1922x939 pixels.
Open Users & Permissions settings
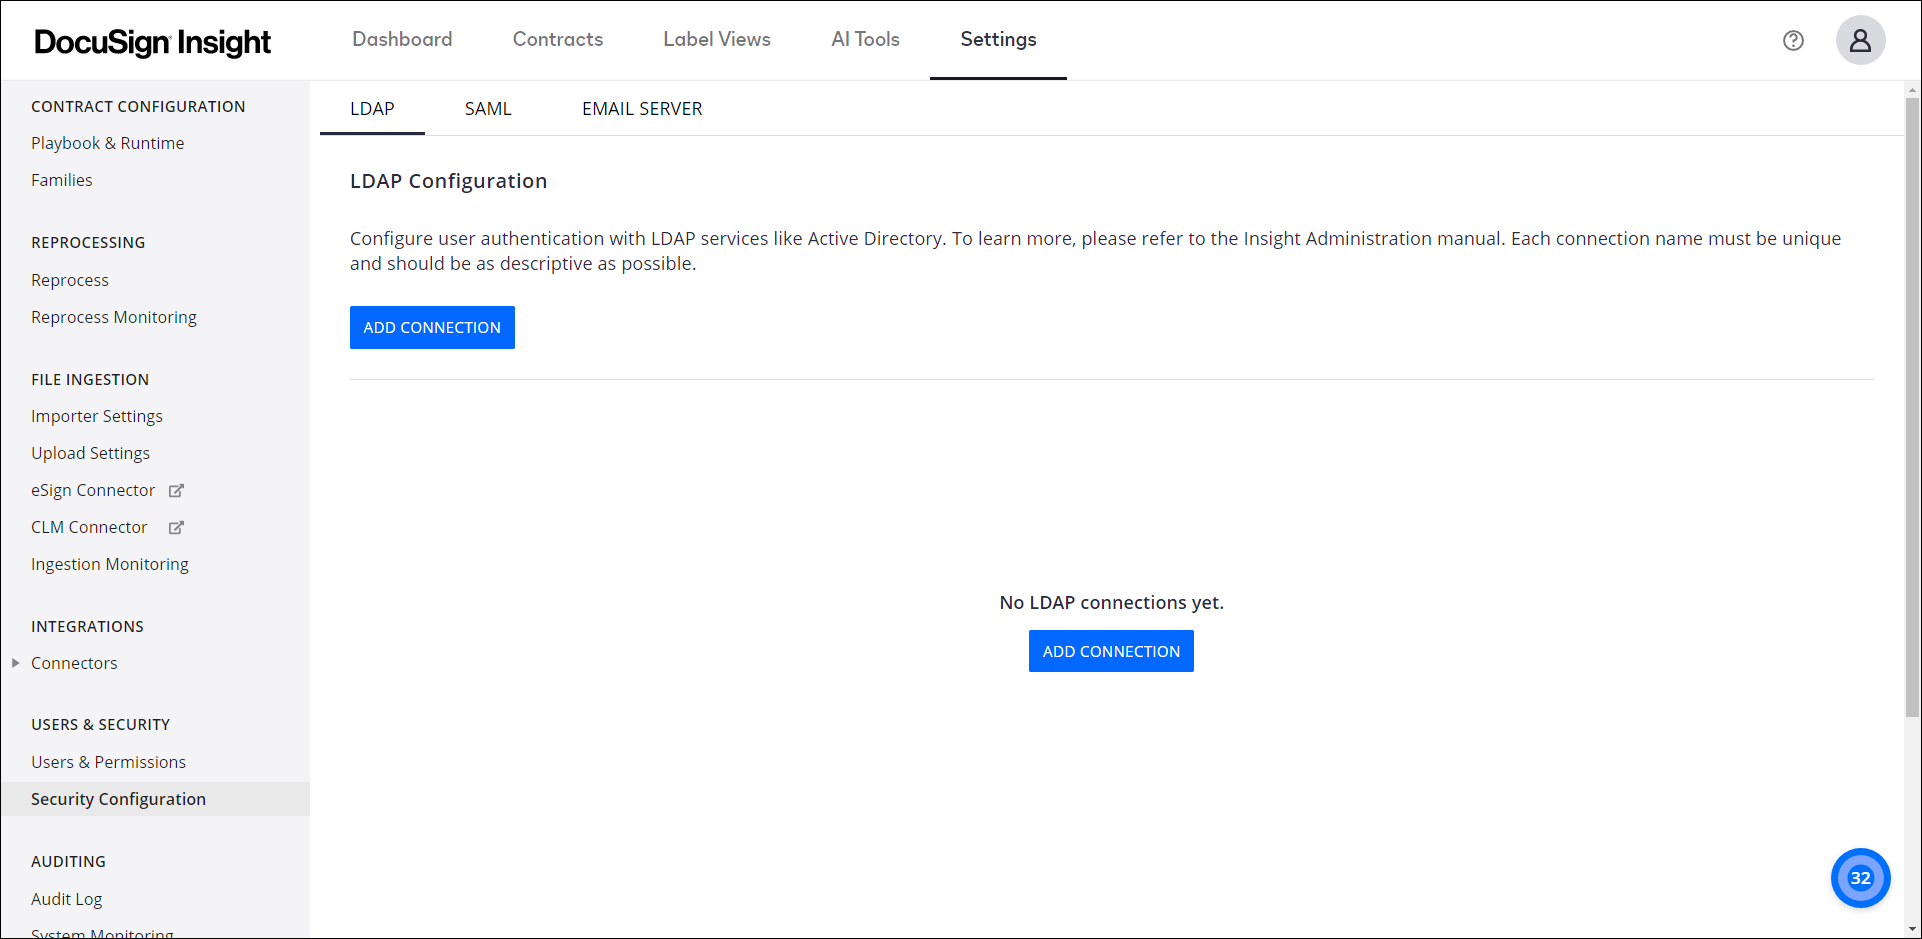108,761
